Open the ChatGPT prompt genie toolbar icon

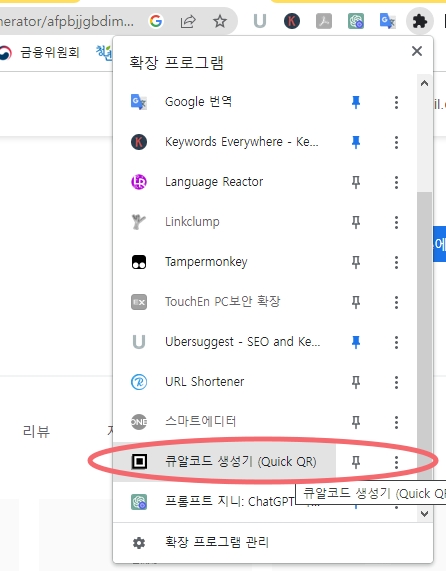point(356,21)
